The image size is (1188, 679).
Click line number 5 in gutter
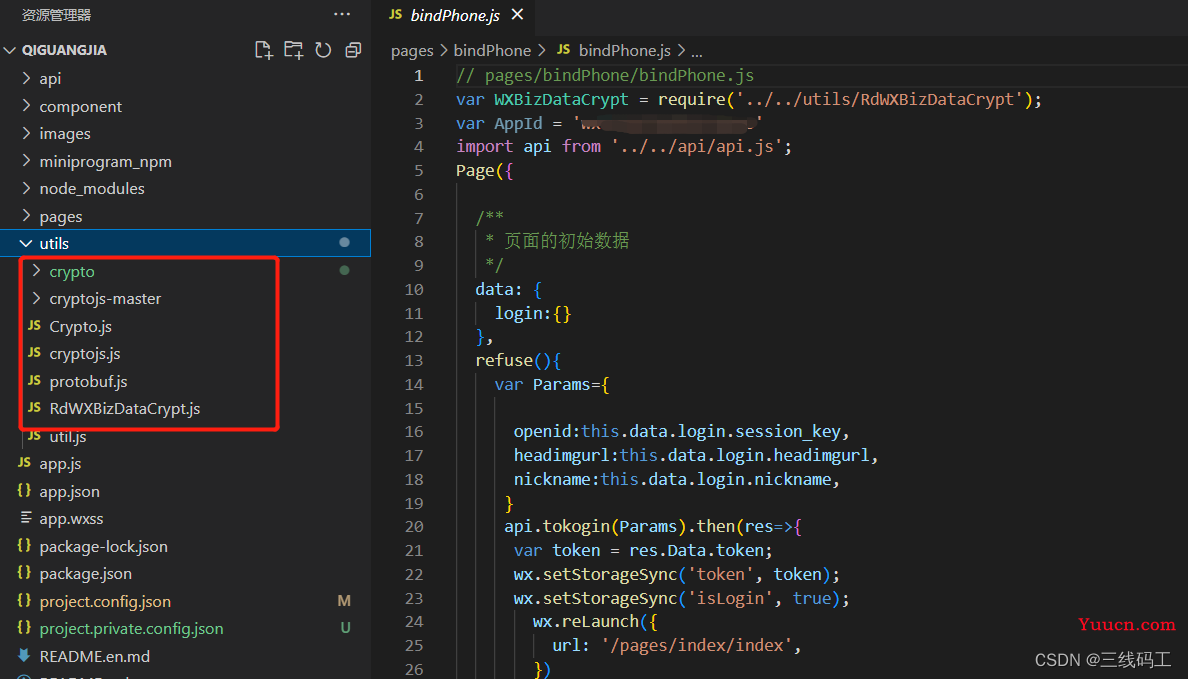pos(418,171)
